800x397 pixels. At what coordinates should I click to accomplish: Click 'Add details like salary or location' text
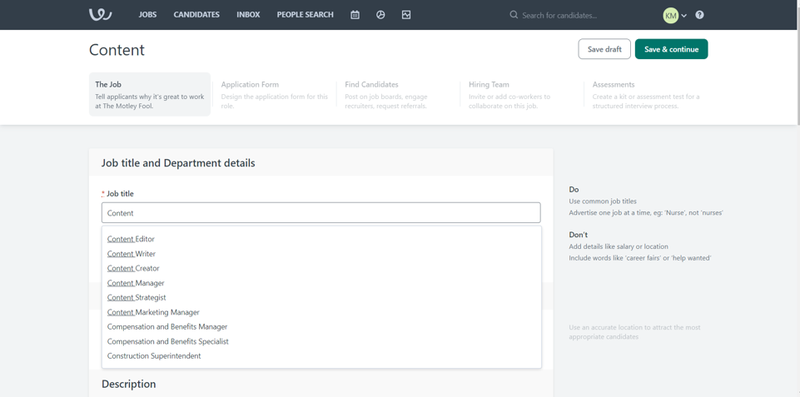click(x=618, y=246)
